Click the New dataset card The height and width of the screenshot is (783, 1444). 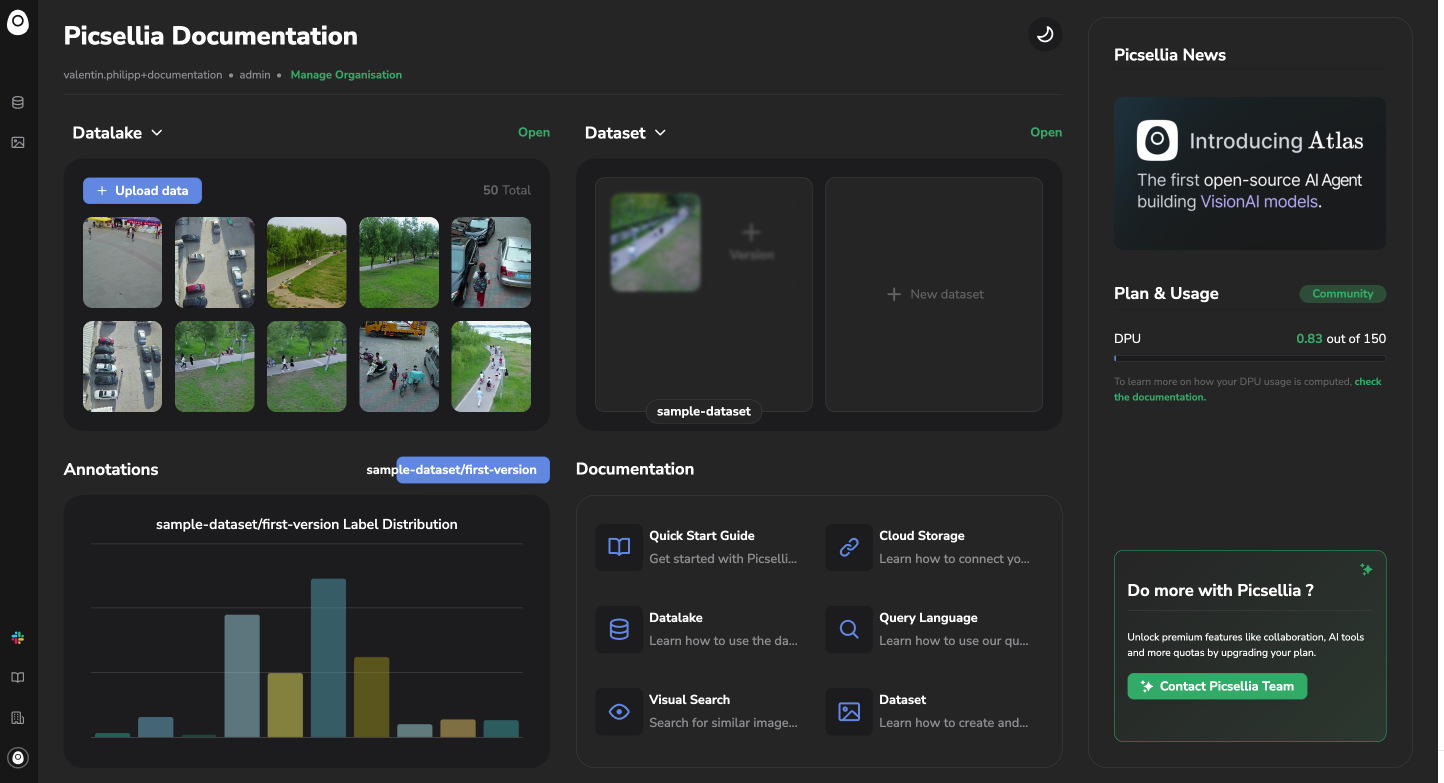pyautogui.click(x=934, y=294)
